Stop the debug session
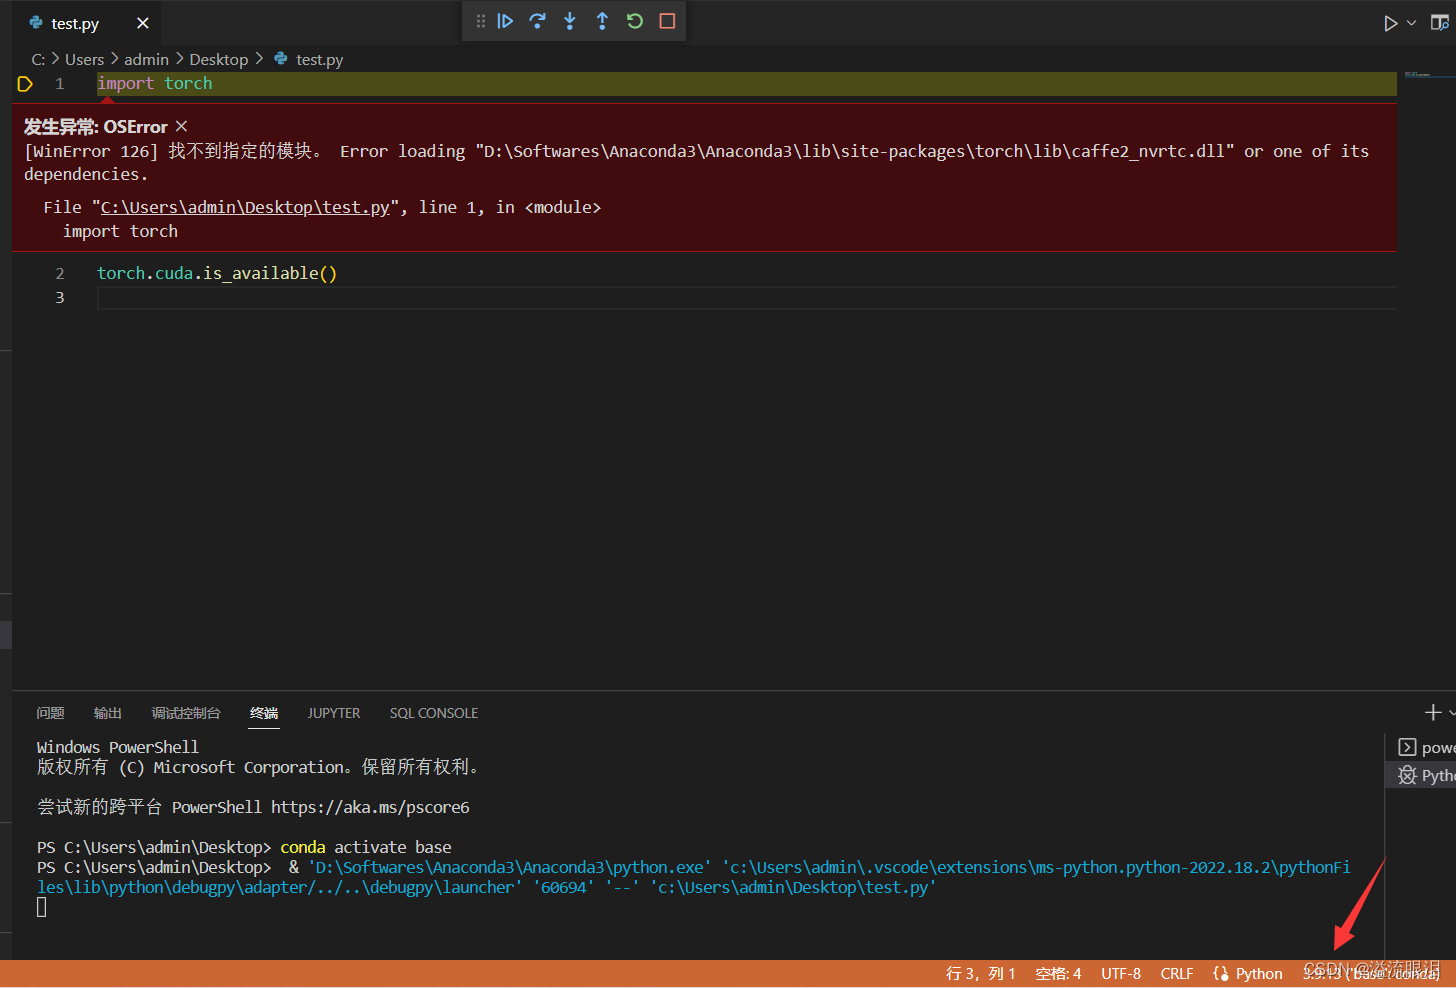This screenshot has width=1456, height=988. coord(667,21)
